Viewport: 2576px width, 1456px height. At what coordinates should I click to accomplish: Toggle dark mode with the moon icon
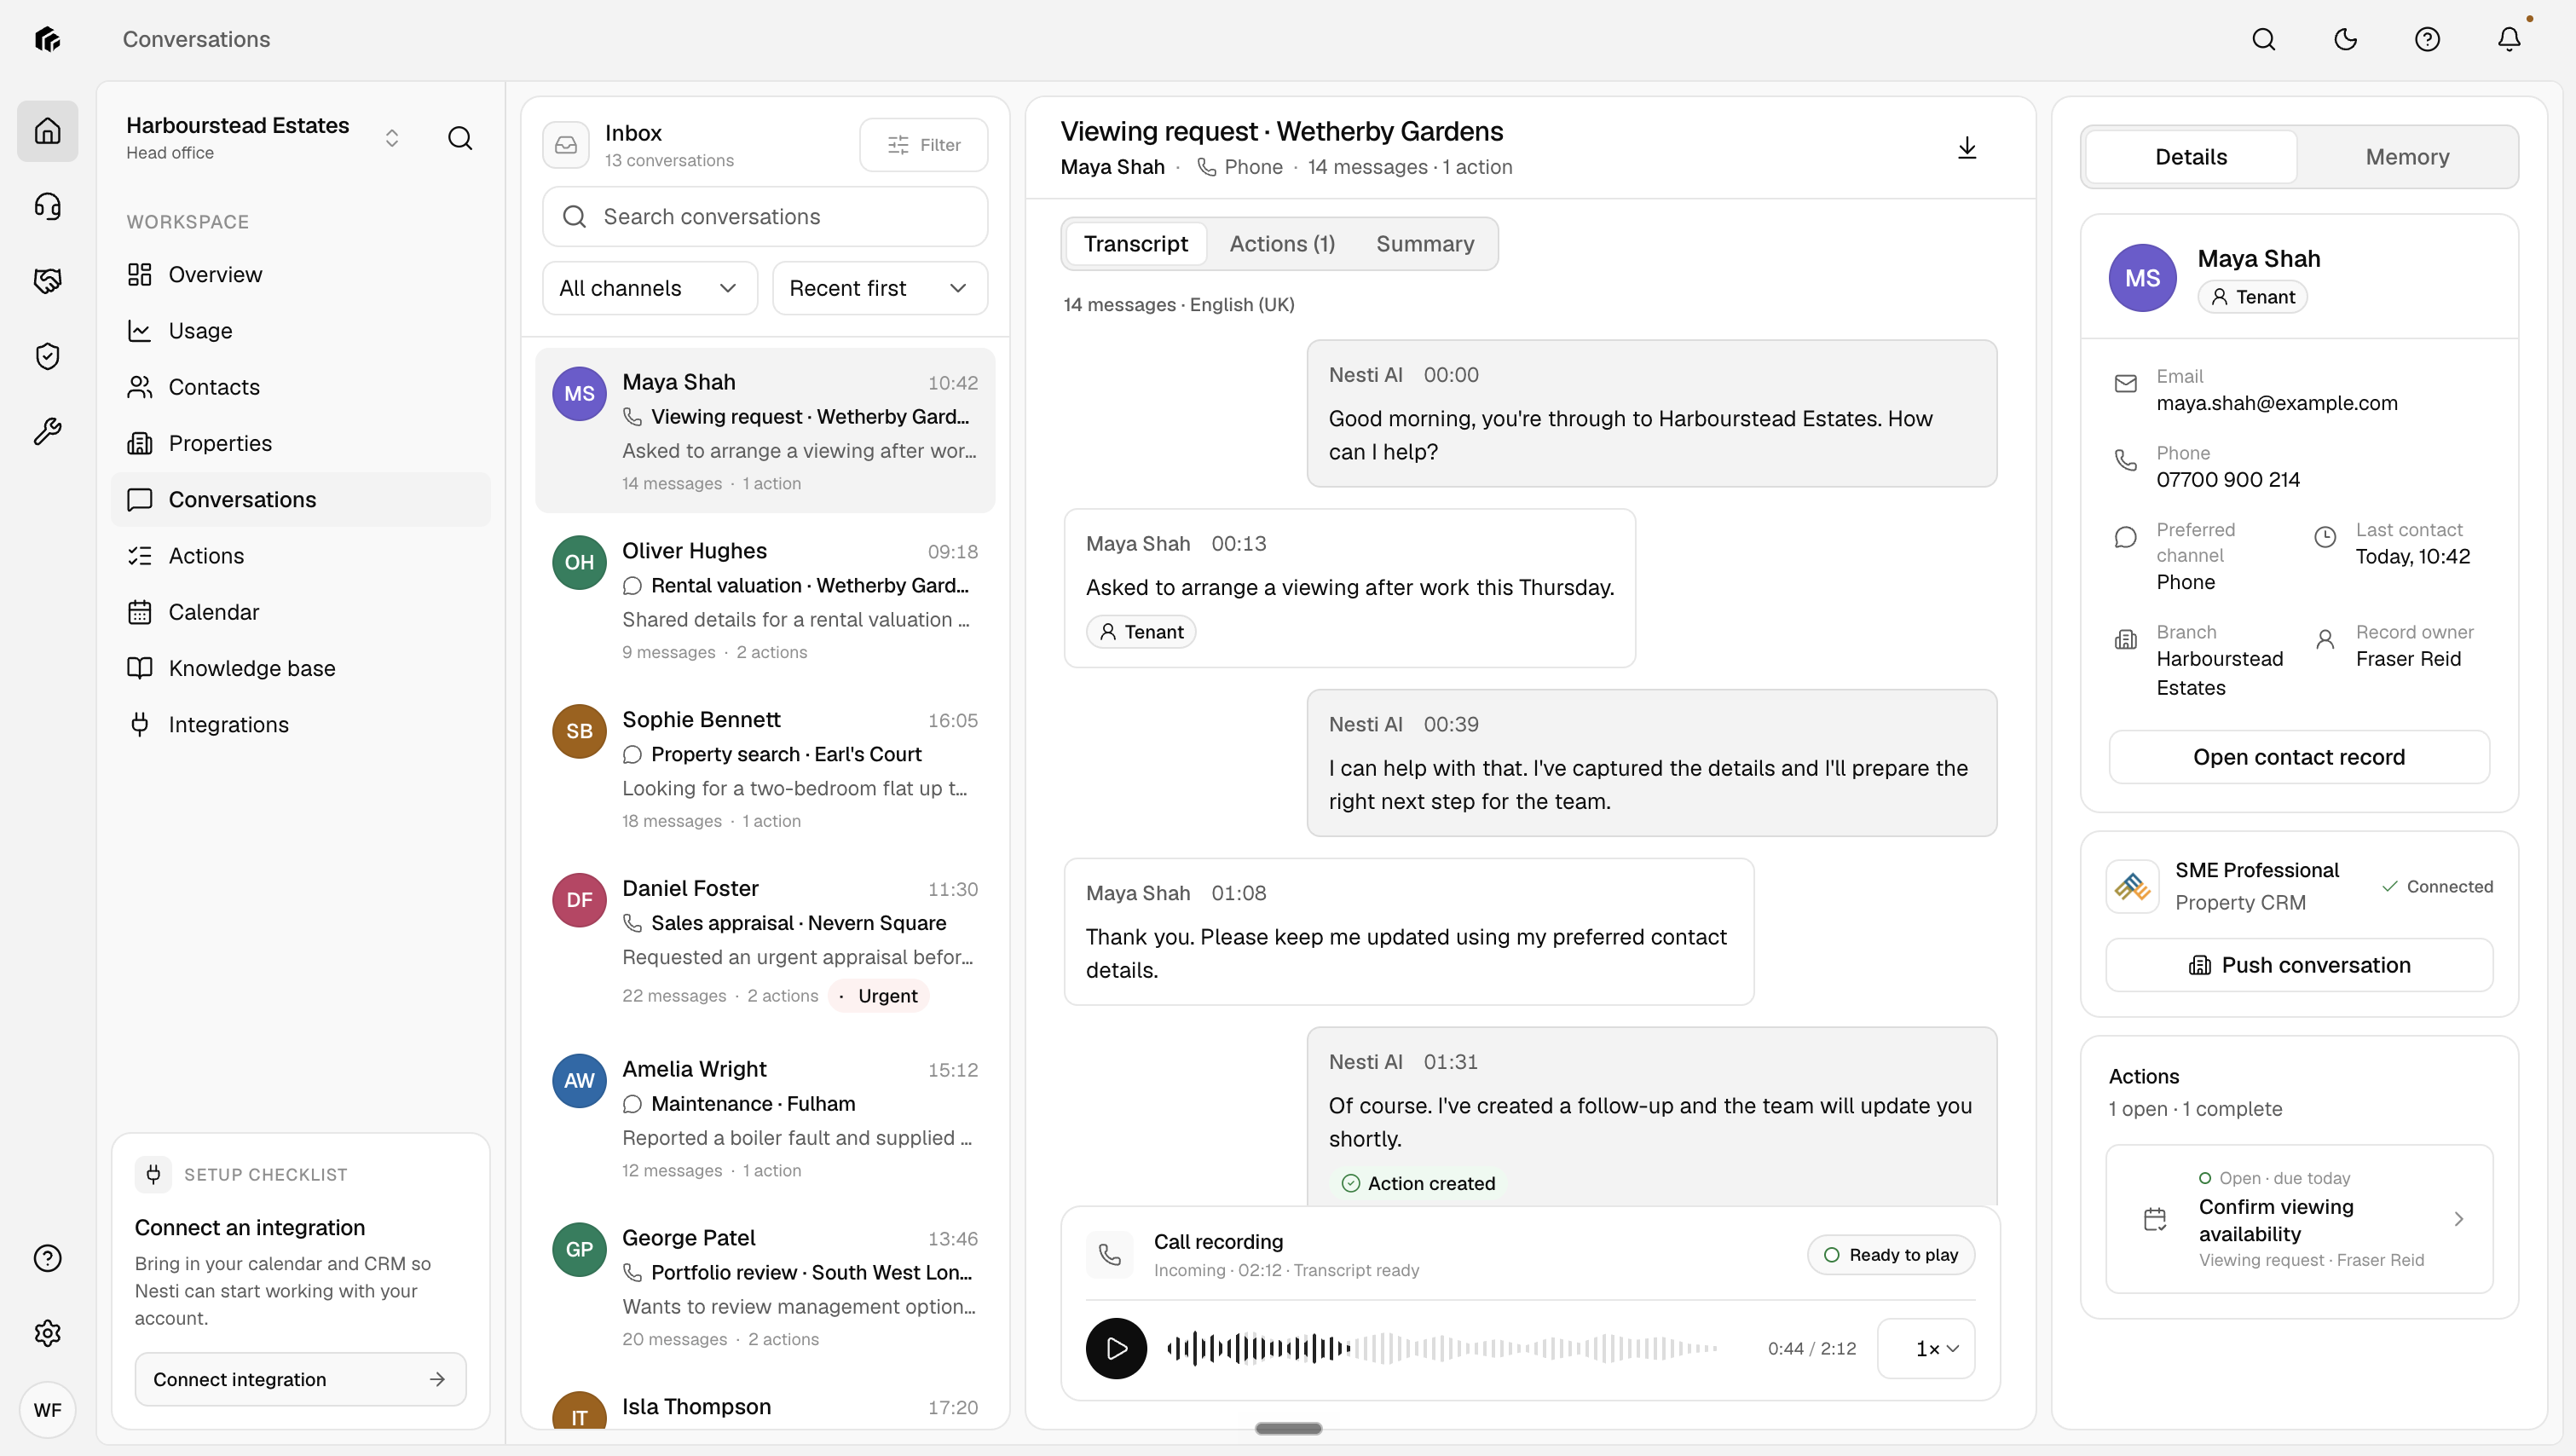(2346, 39)
